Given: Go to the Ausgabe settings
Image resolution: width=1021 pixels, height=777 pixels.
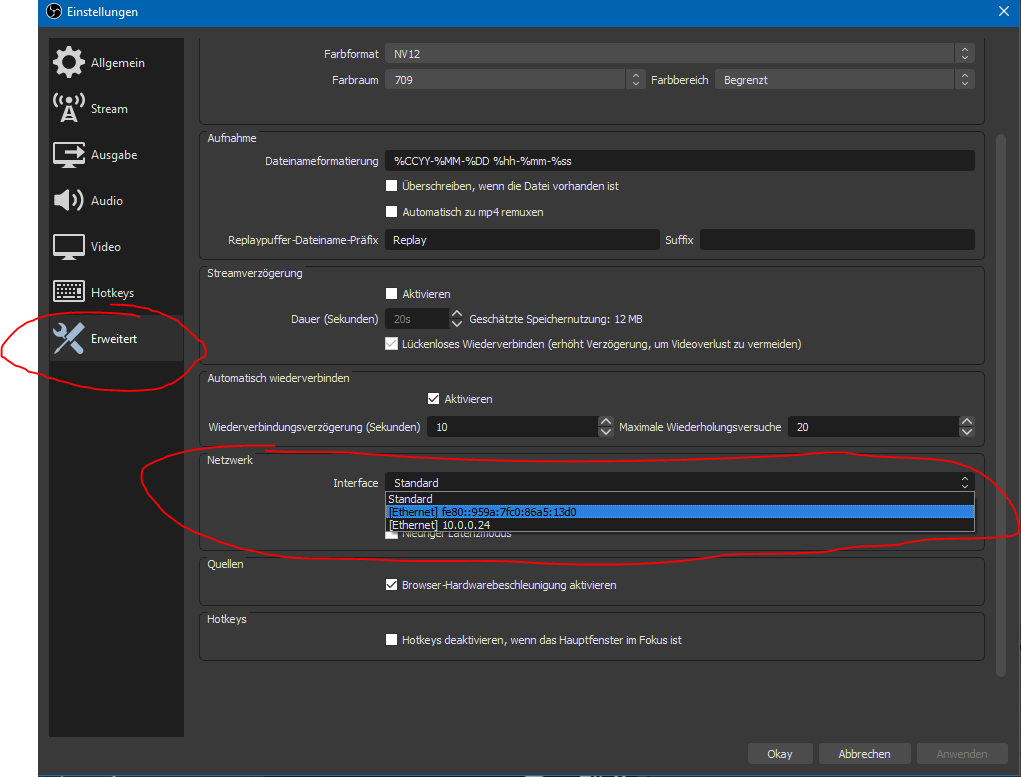Looking at the screenshot, I should click(x=117, y=154).
